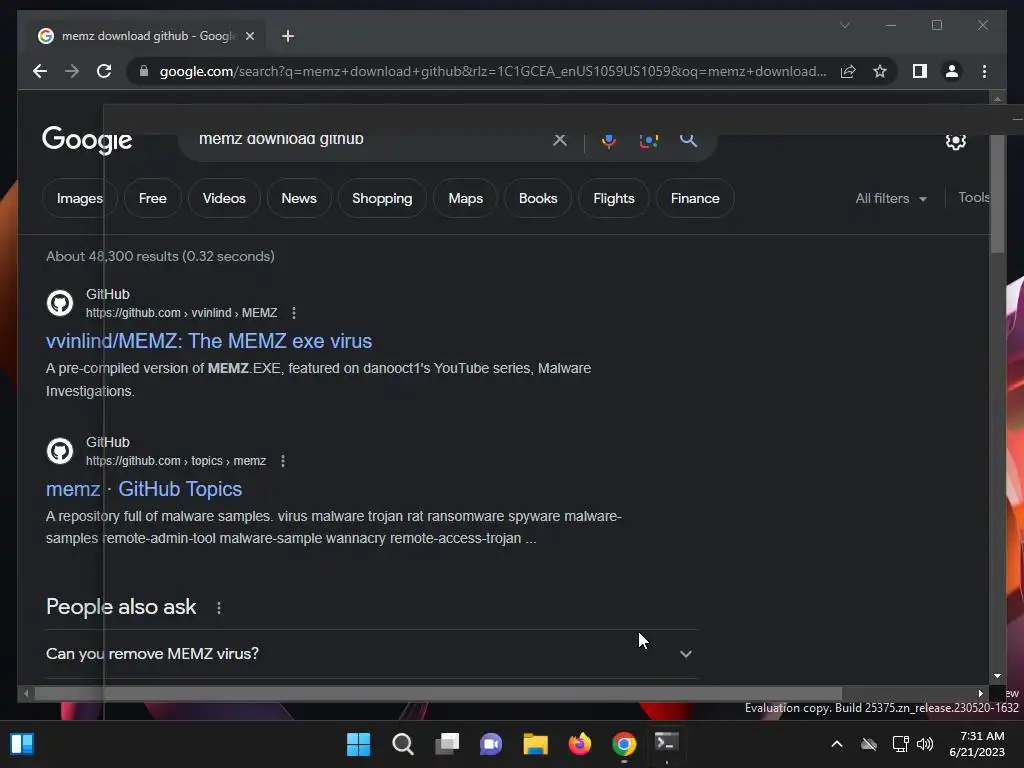Switch to Shopping results
Viewport: 1024px width, 768px height.
point(382,198)
